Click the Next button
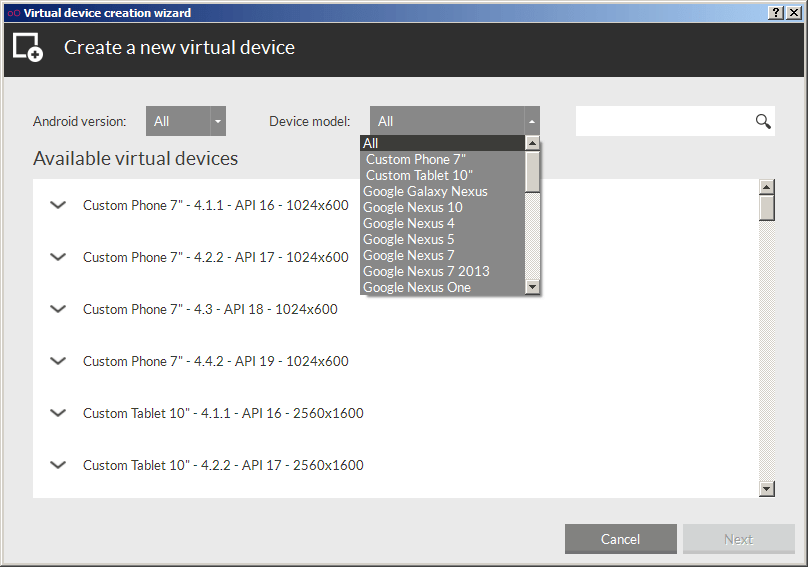Screen dimensions: 808x567 click(738, 539)
